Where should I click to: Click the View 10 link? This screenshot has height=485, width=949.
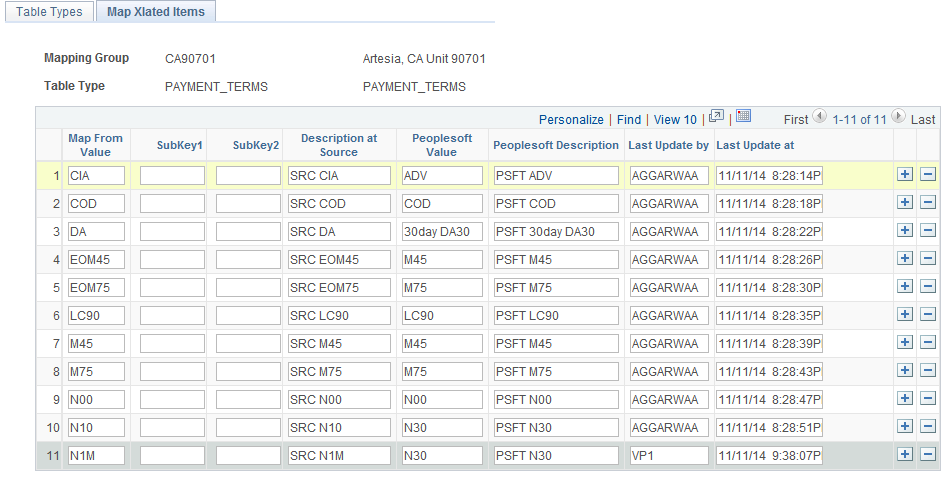click(x=675, y=119)
